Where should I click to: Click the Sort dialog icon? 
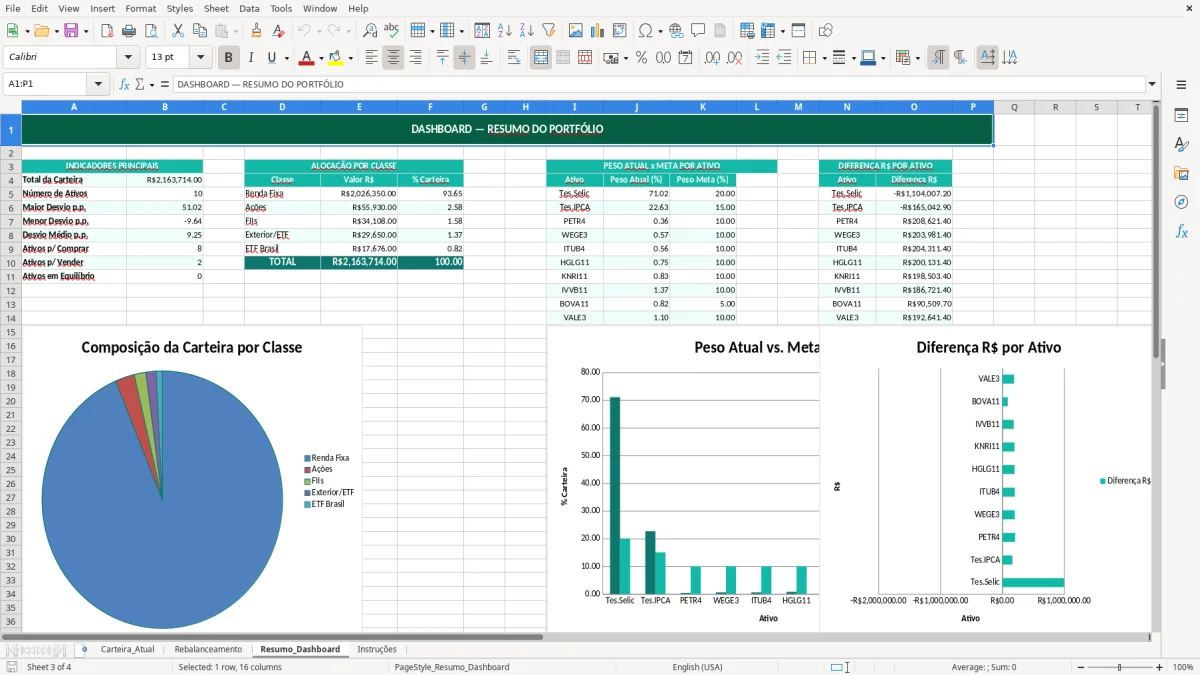pyautogui.click(x=482, y=31)
